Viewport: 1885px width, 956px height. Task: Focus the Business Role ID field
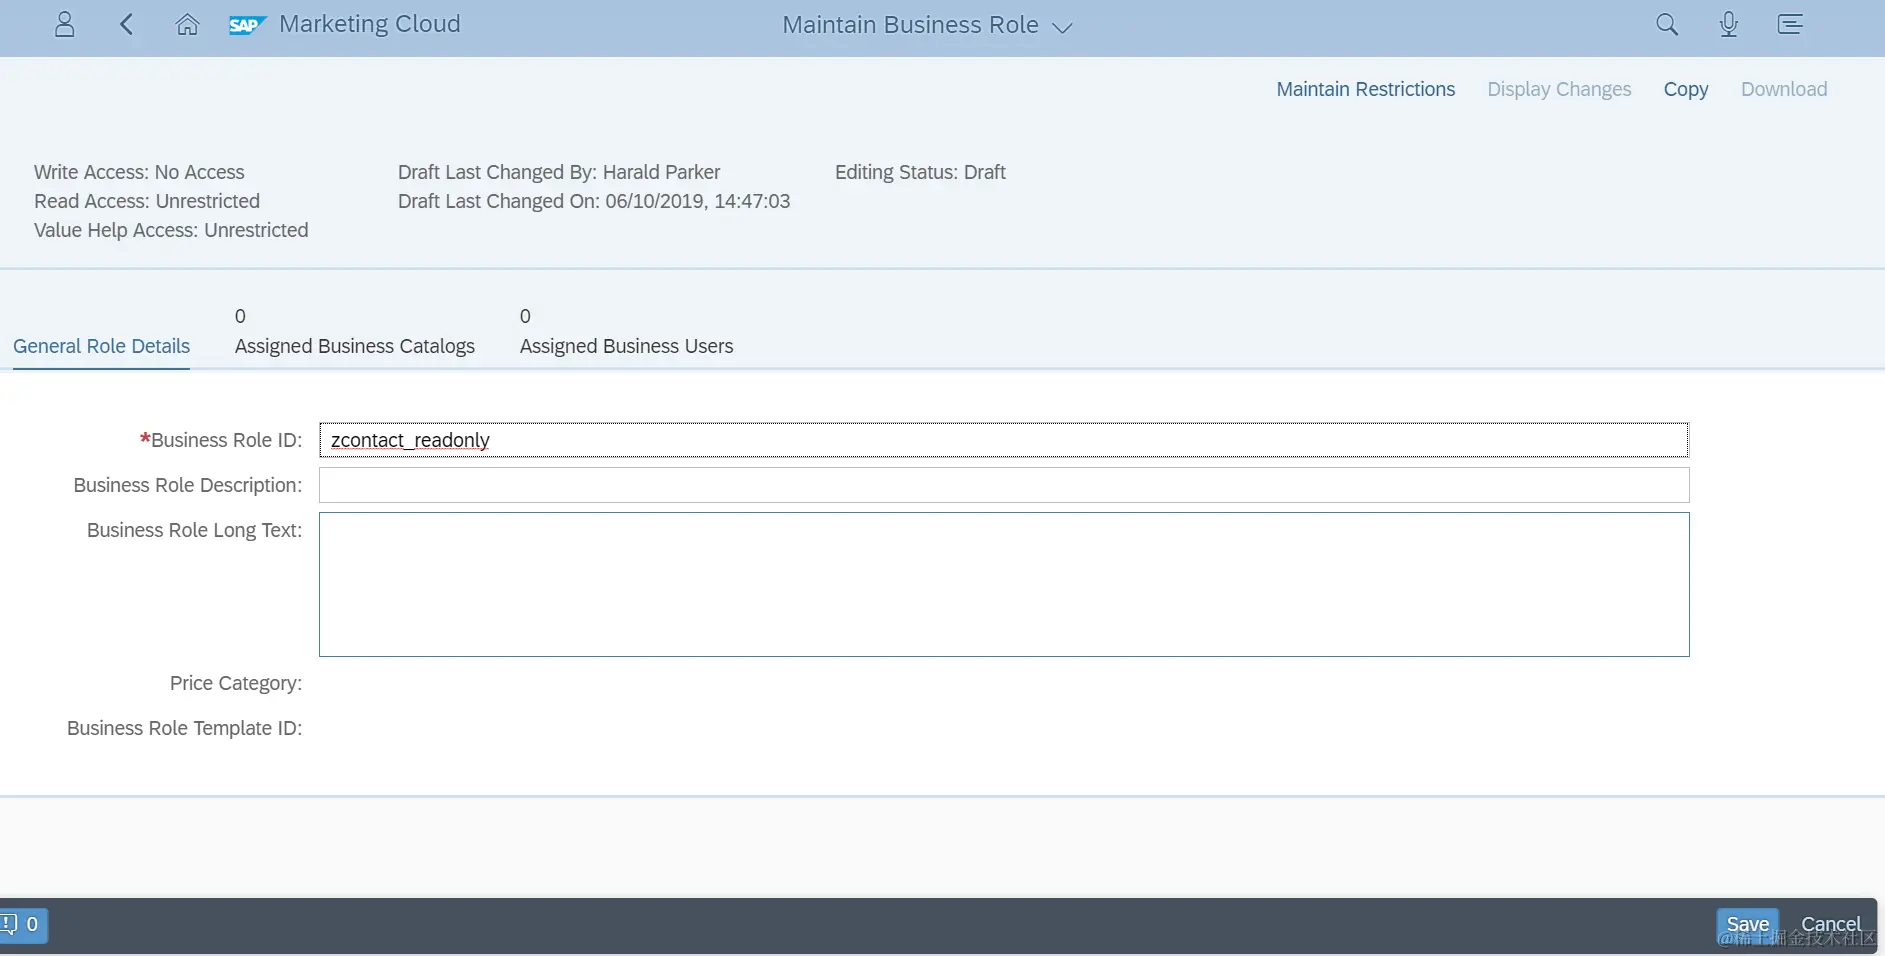[1004, 440]
